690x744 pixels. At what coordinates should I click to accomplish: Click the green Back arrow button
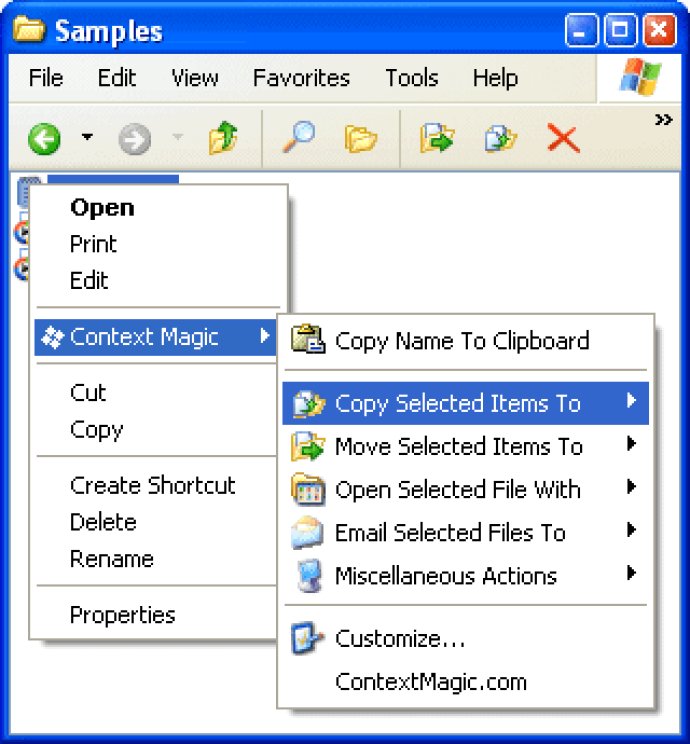(44, 139)
